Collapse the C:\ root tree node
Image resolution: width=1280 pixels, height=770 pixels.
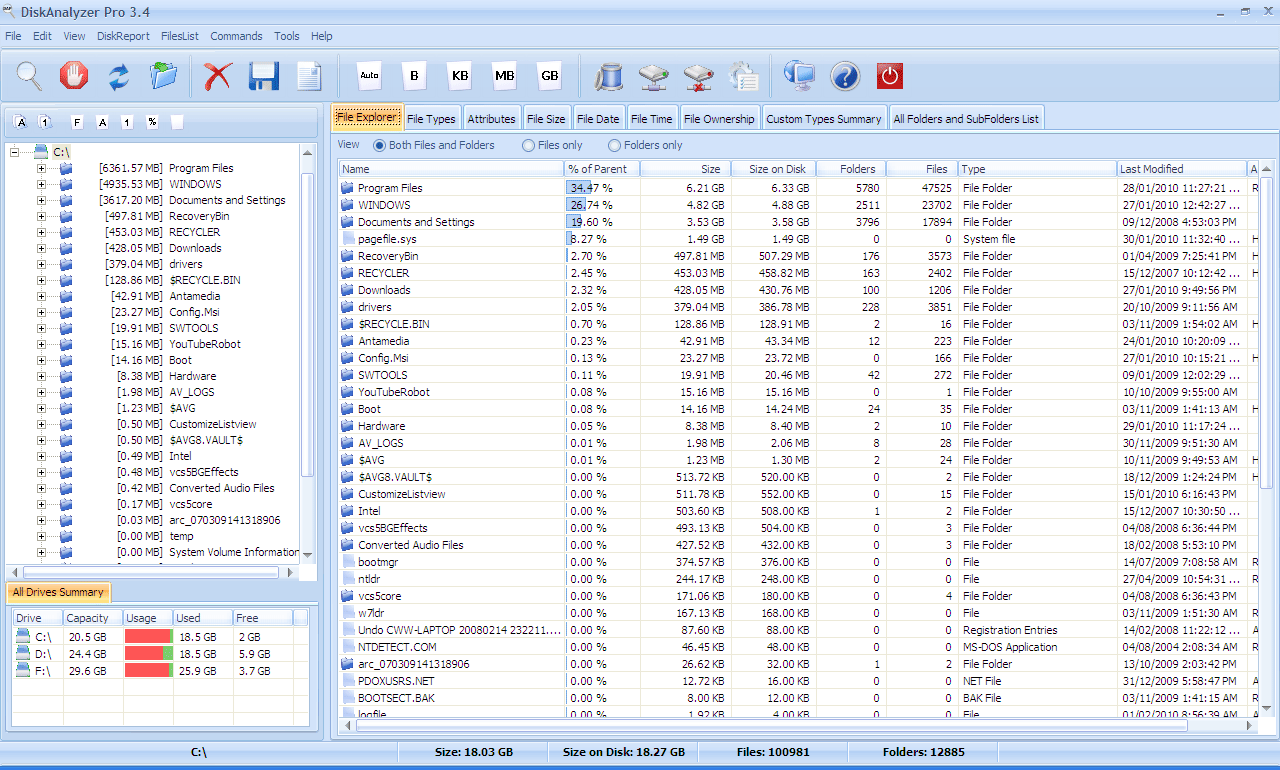(15, 152)
